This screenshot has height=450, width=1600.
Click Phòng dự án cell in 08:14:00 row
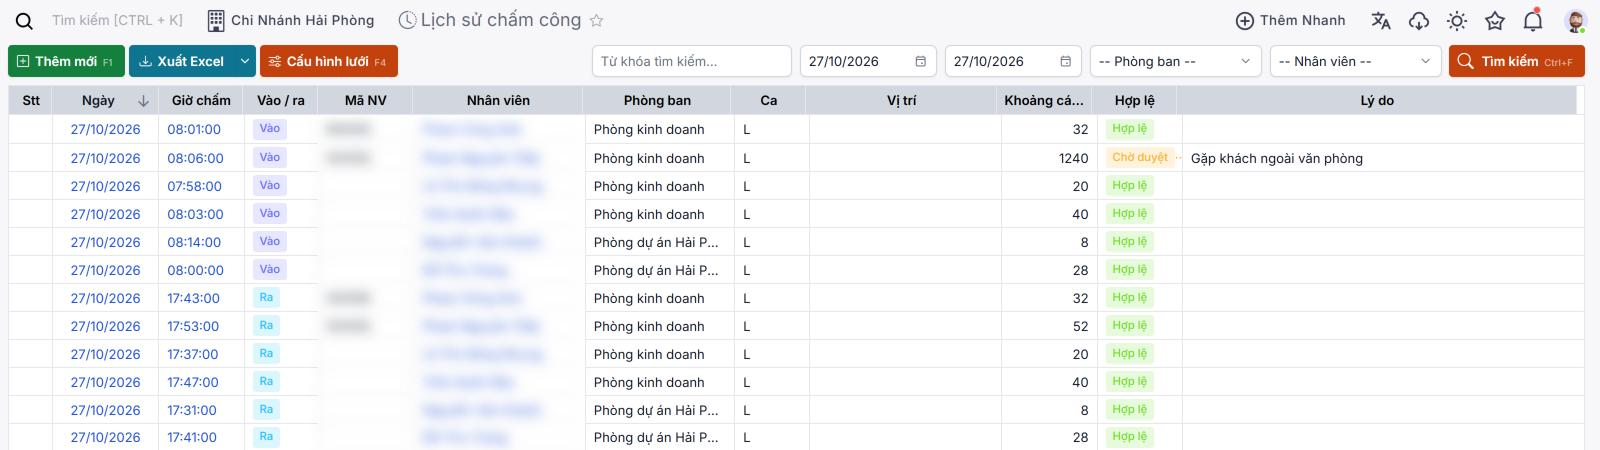pos(656,242)
